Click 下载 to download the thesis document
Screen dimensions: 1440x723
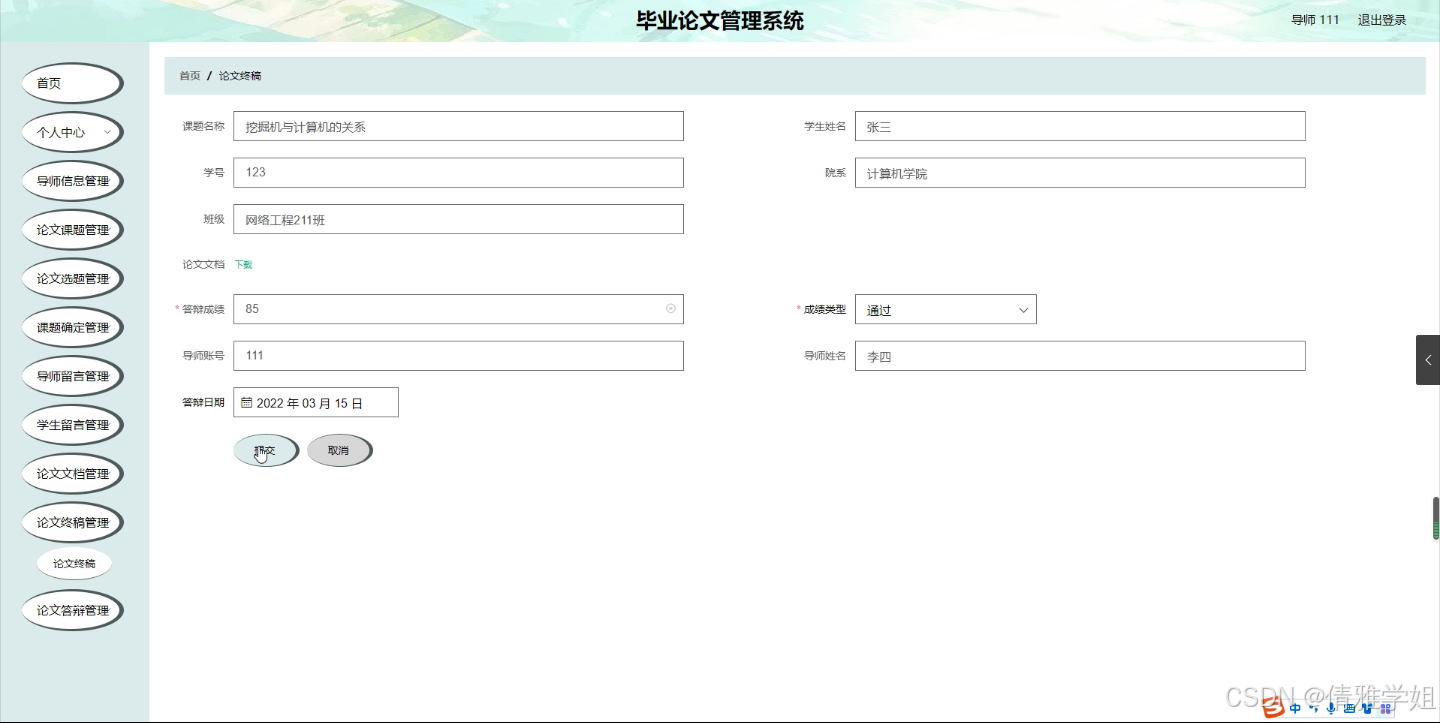coord(243,264)
